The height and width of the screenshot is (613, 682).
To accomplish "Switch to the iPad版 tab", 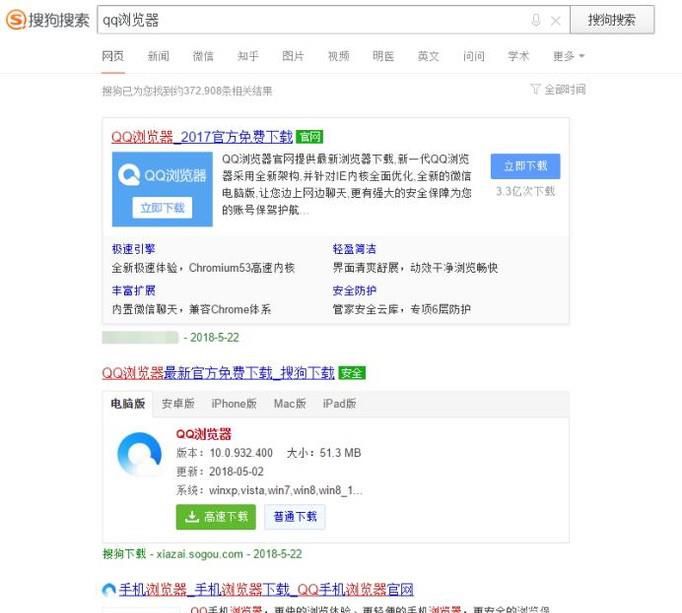I will coord(339,404).
